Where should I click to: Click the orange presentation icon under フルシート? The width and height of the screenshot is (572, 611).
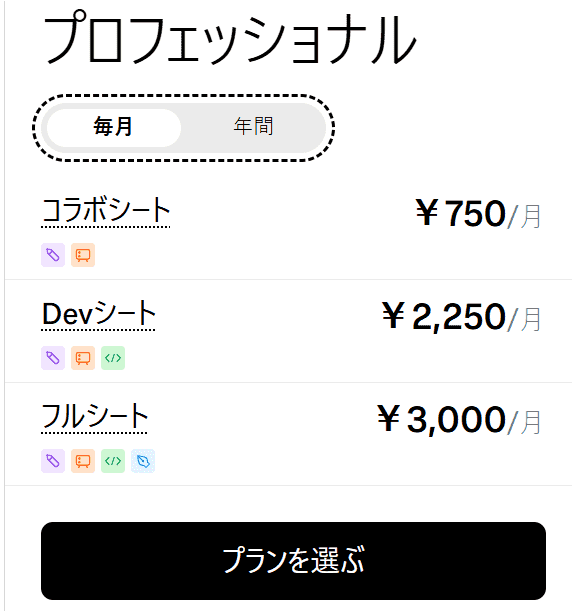pos(83,461)
